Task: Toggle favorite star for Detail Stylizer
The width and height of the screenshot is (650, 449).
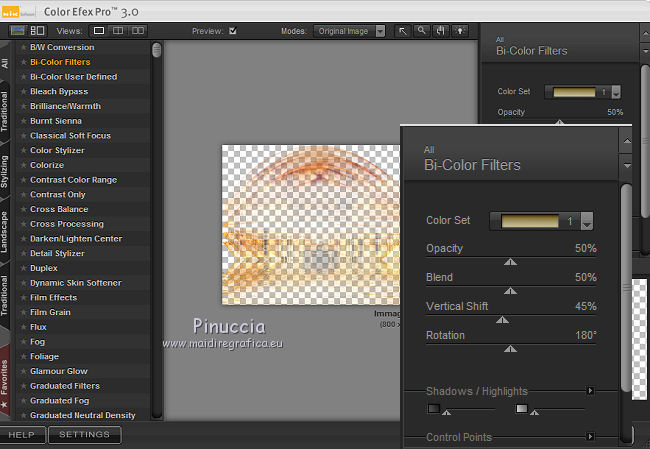Action: [x=23, y=253]
